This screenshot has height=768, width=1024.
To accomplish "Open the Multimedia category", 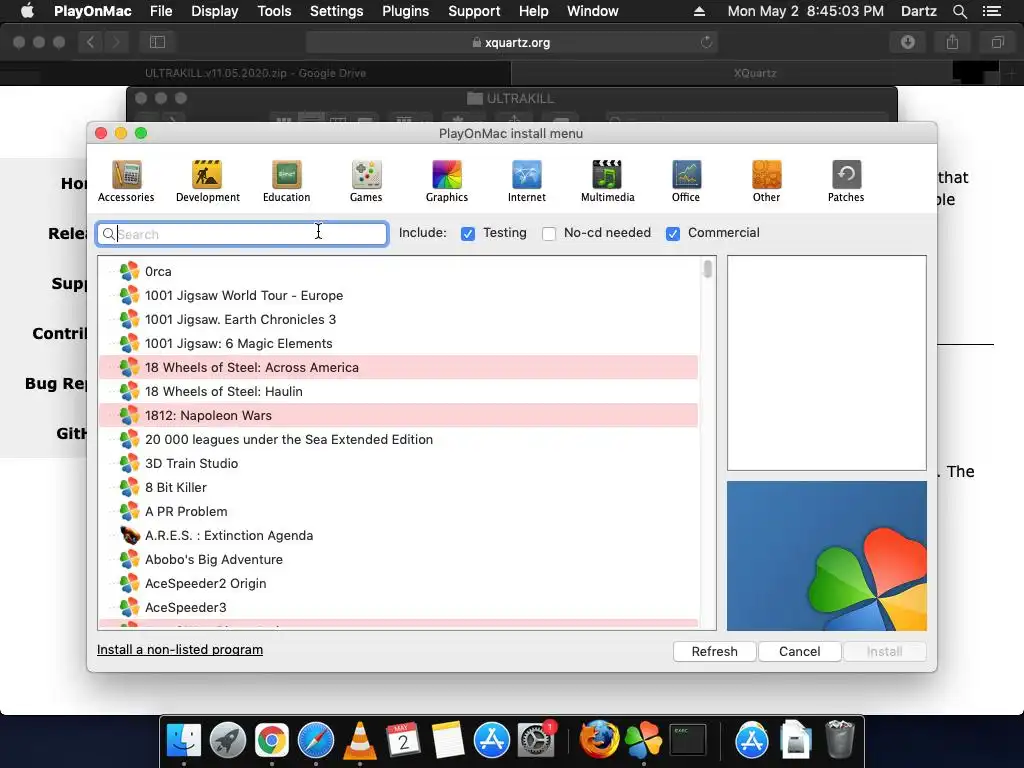I will (607, 182).
